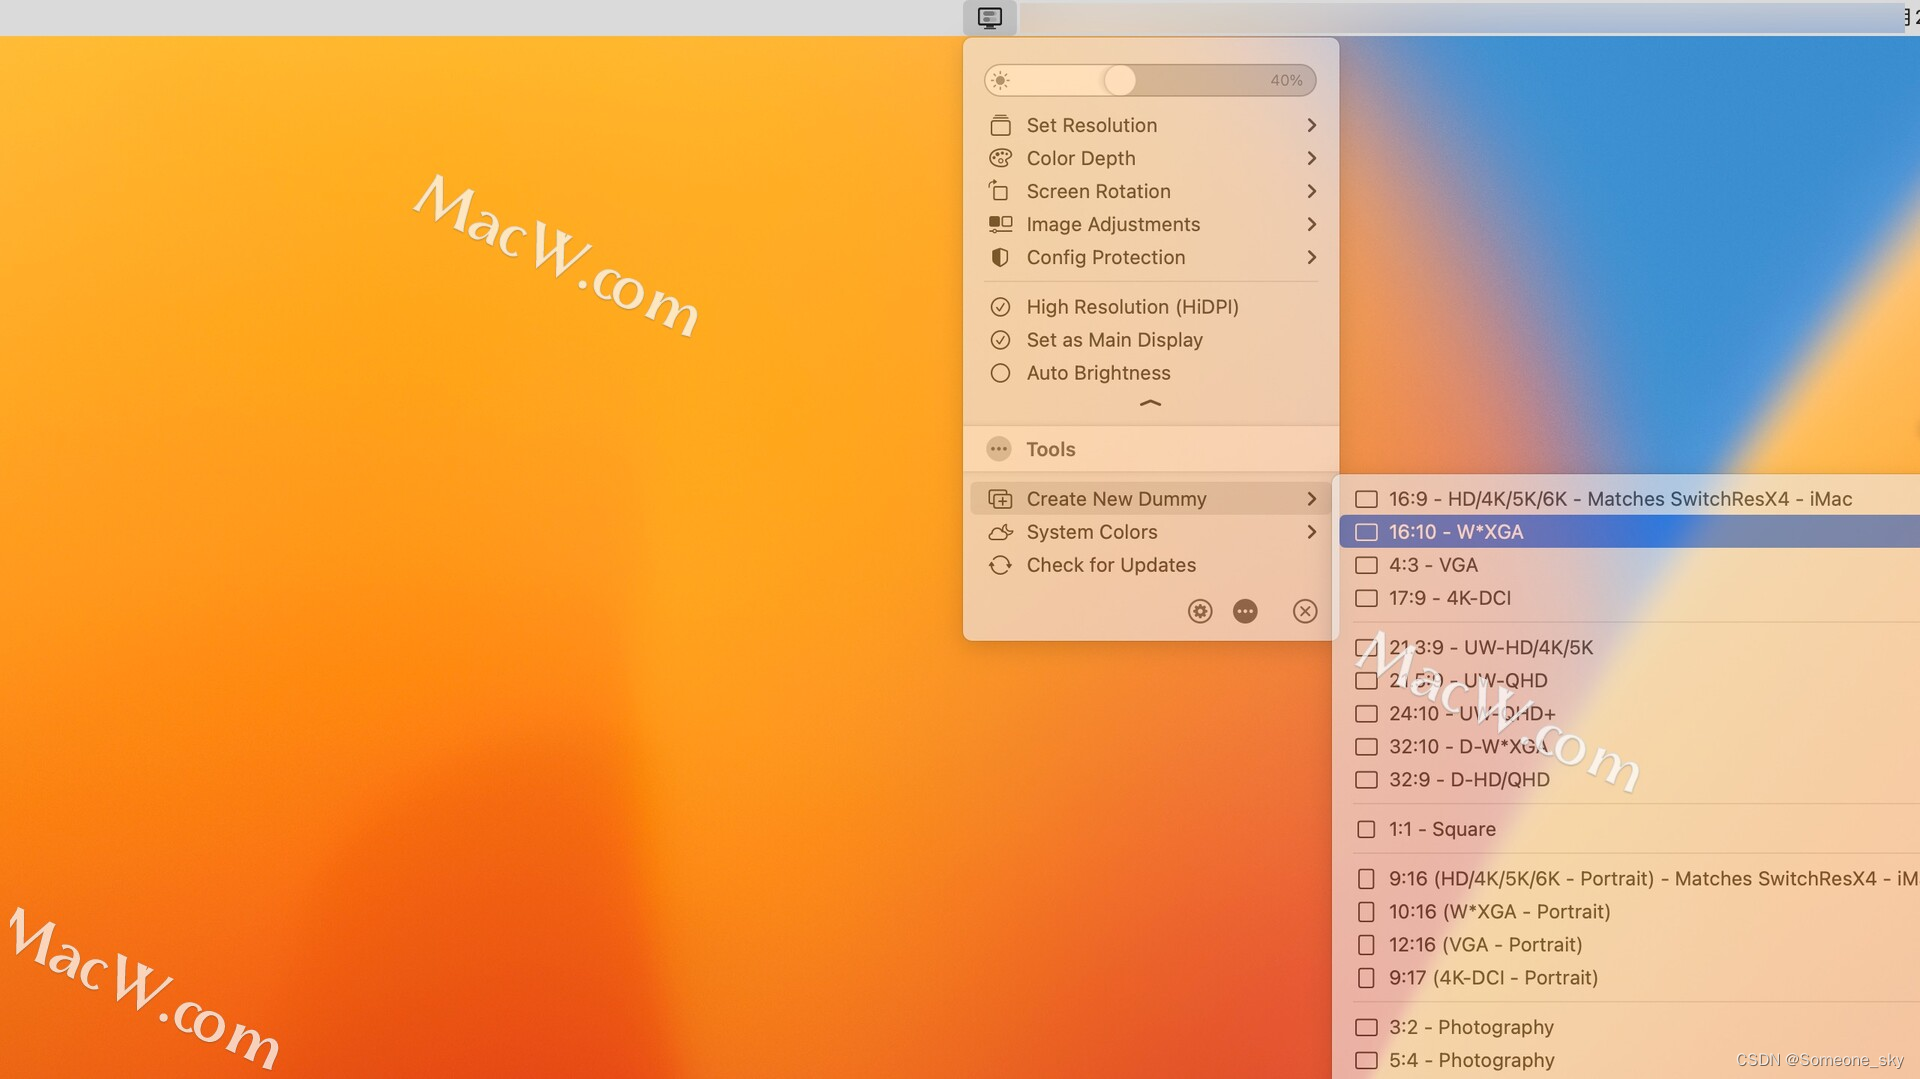Viewport: 1920px width, 1079px height.
Task: Click the Create New Dummy icon
Action: coord(1000,498)
